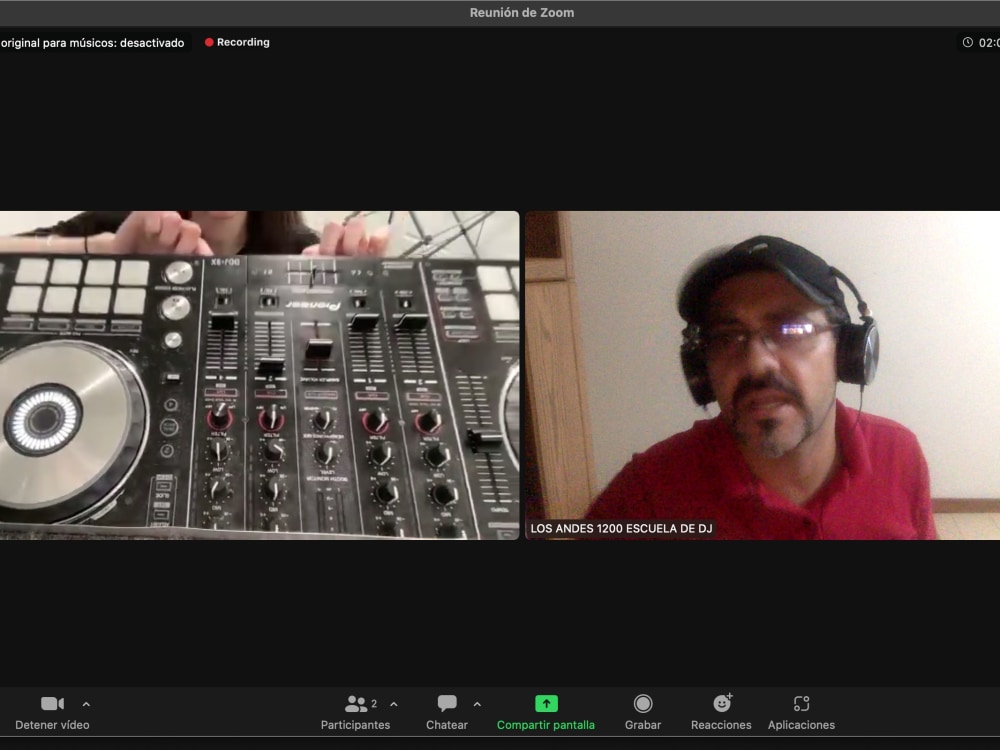
Task: Open the Participantes panel icon
Action: tap(356, 703)
